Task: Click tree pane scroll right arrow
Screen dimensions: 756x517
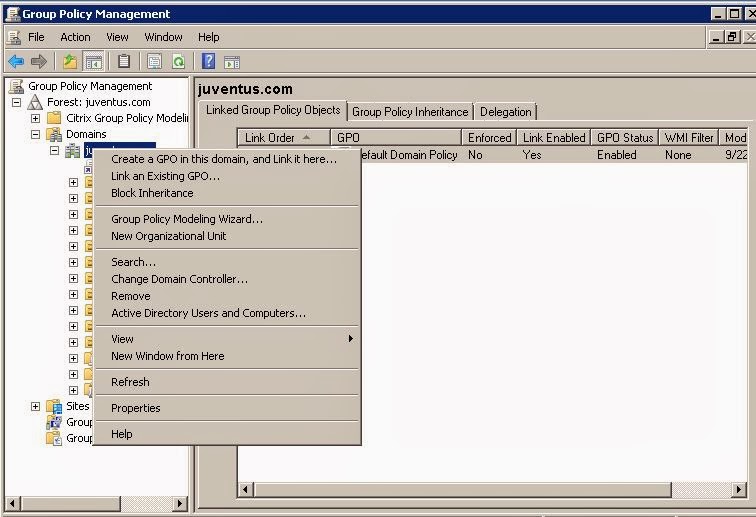Action: (x=180, y=503)
